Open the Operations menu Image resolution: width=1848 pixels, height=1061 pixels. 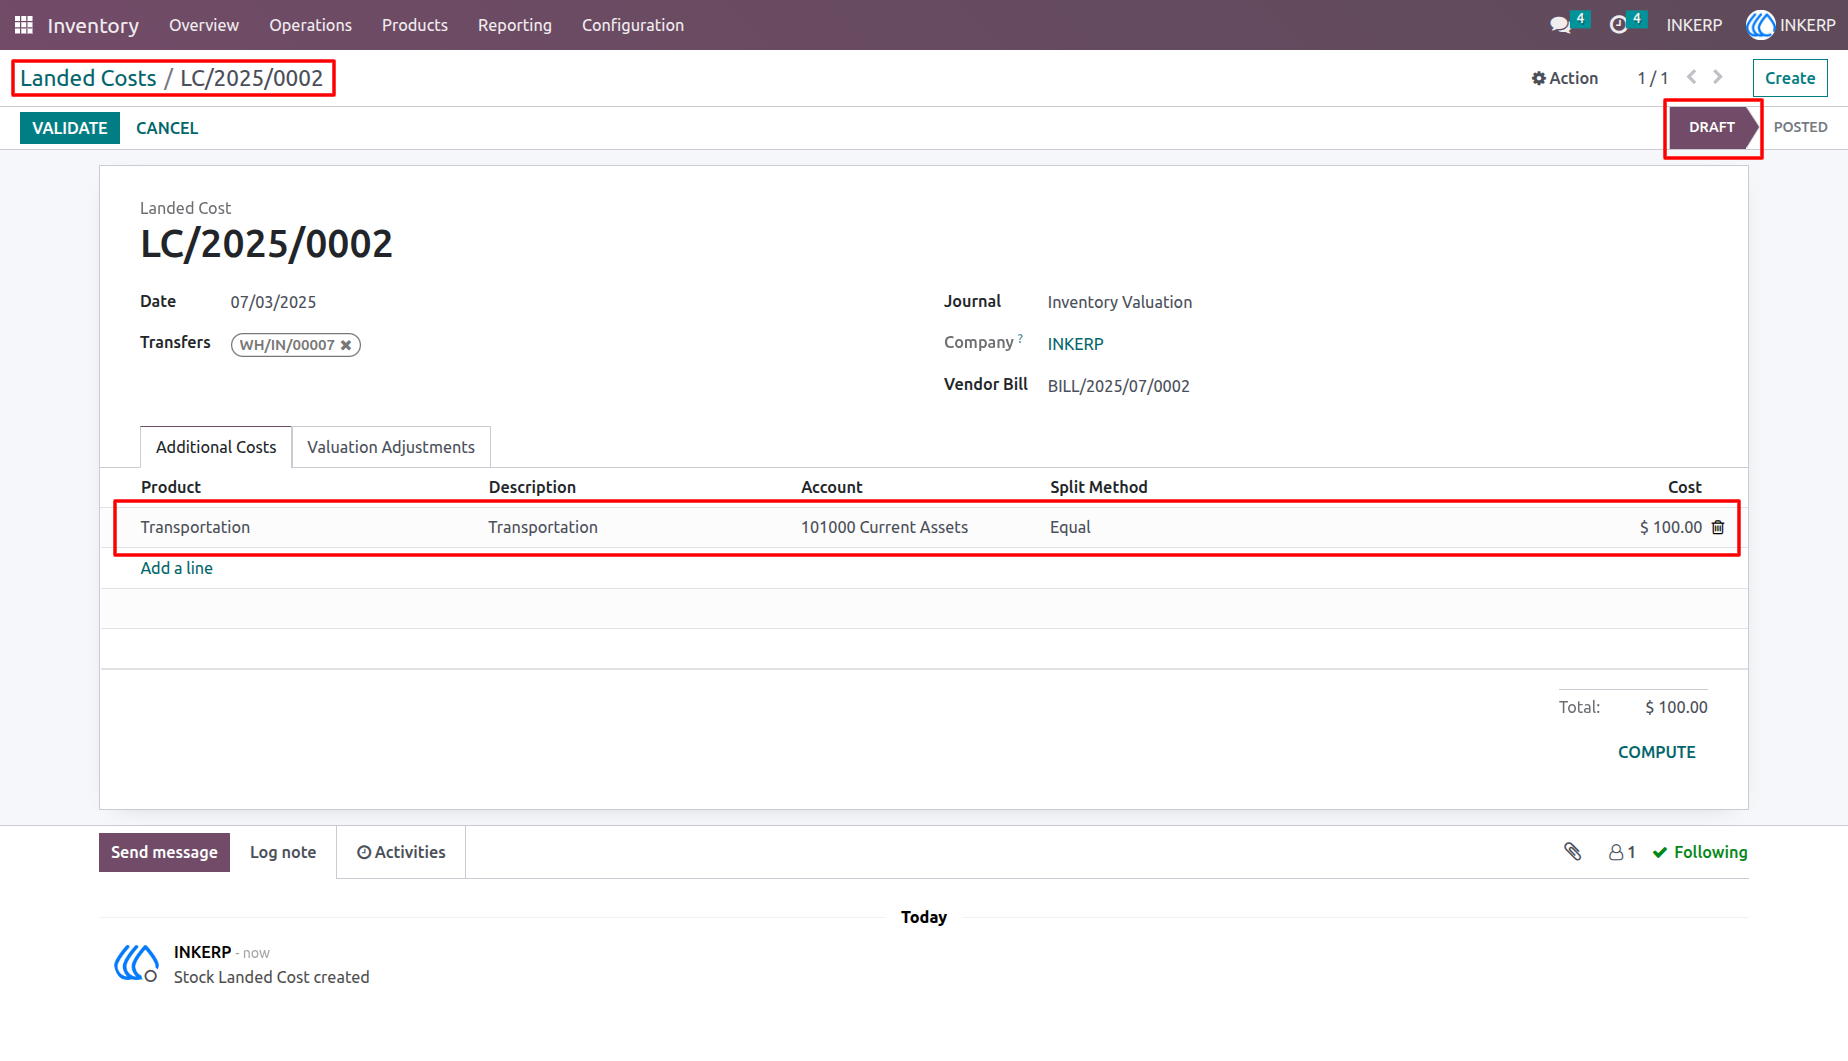(x=310, y=25)
